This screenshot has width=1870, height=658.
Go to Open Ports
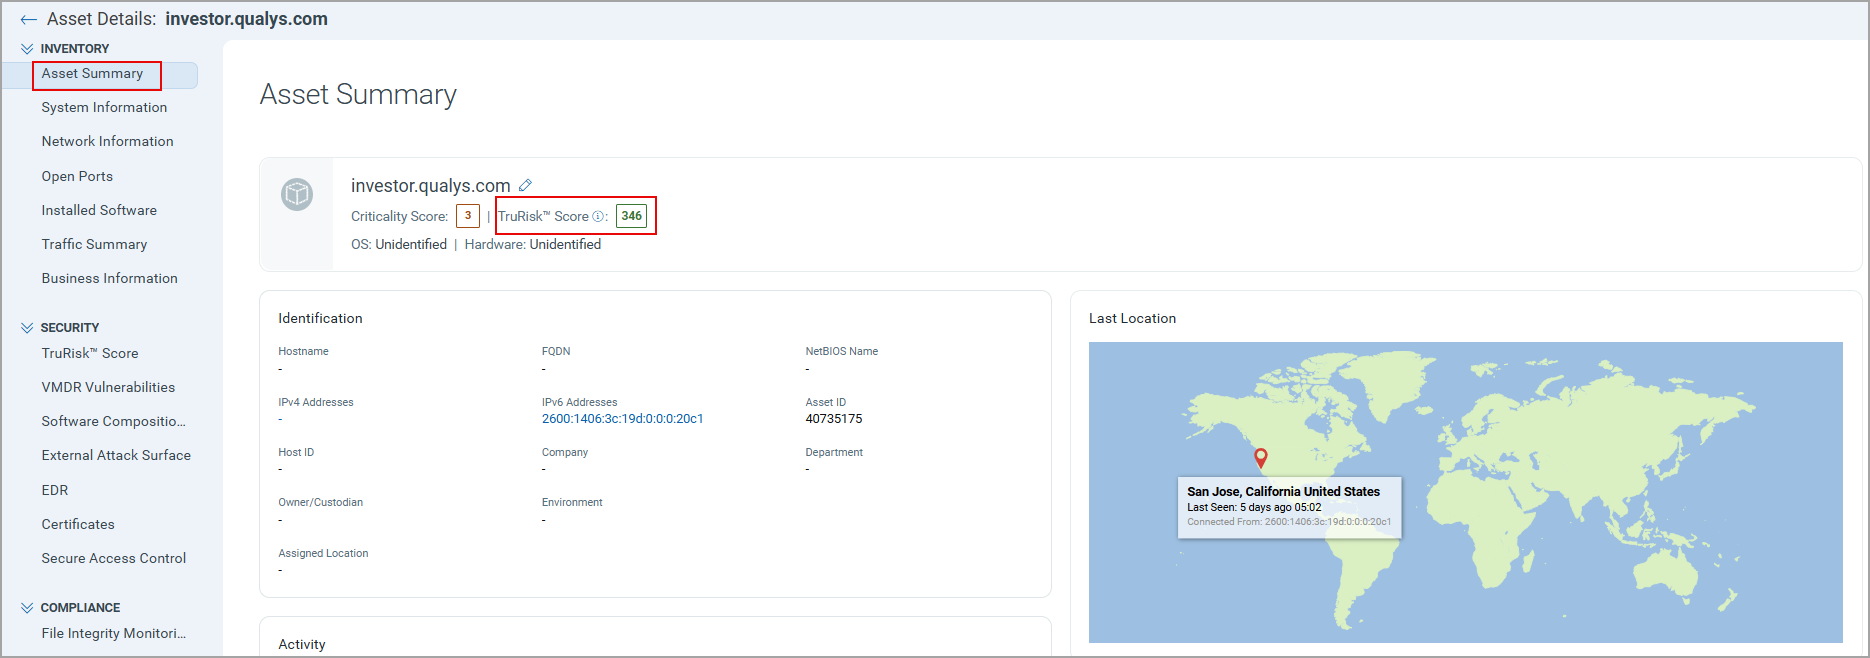point(77,176)
